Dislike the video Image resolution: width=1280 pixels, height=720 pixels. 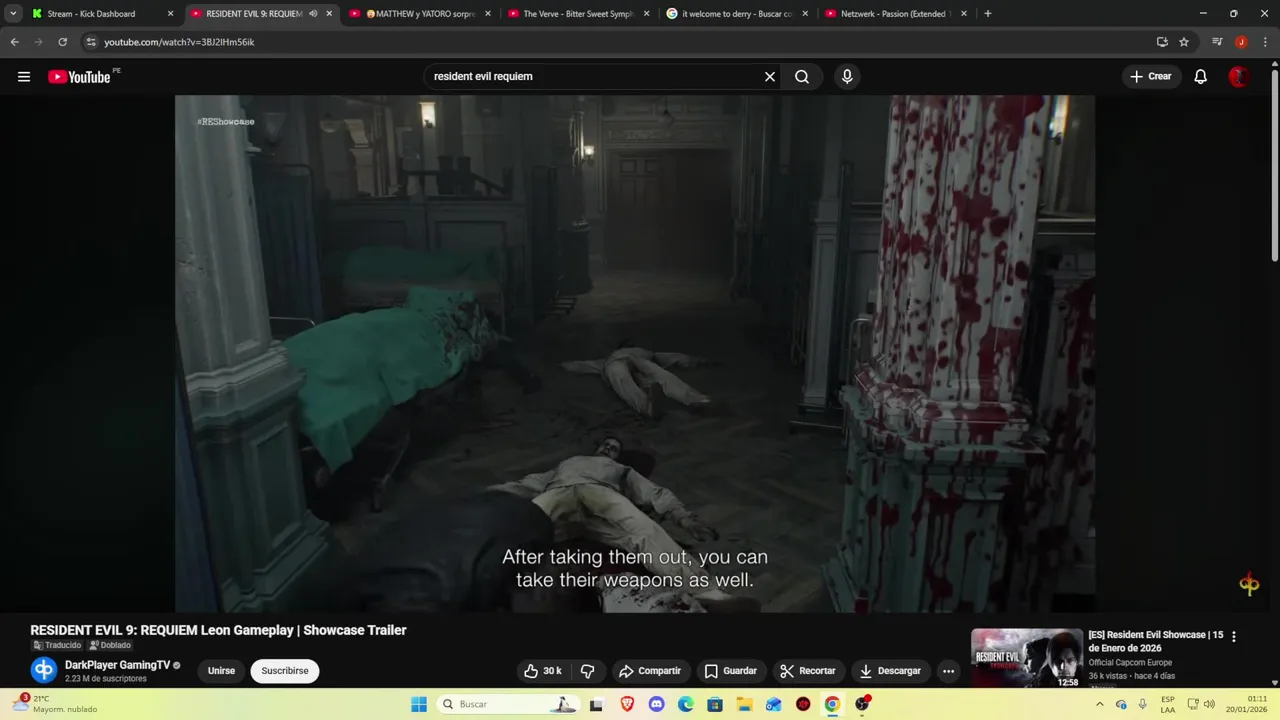[588, 671]
